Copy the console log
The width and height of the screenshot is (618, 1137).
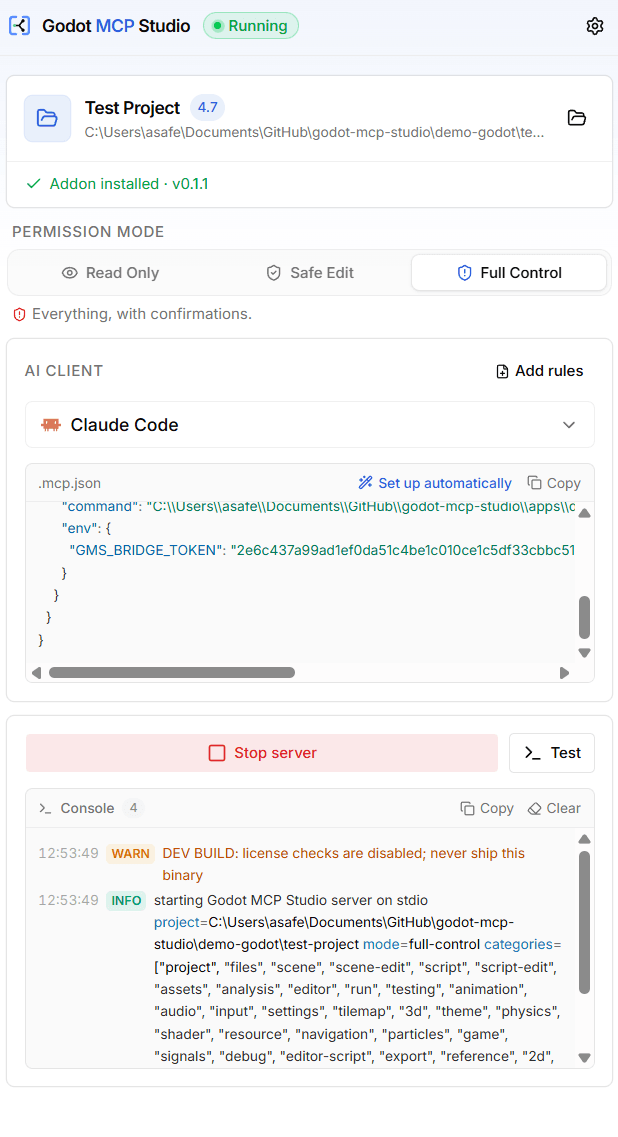pyautogui.click(x=487, y=809)
